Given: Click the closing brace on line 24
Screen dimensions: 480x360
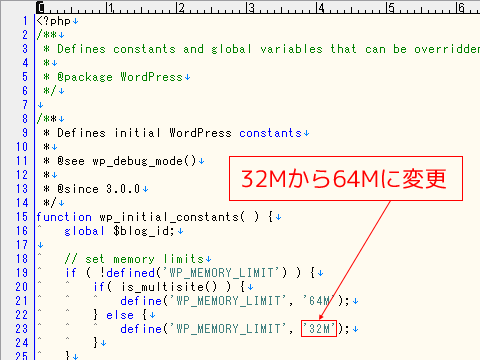Looking at the screenshot, I should [96, 343].
